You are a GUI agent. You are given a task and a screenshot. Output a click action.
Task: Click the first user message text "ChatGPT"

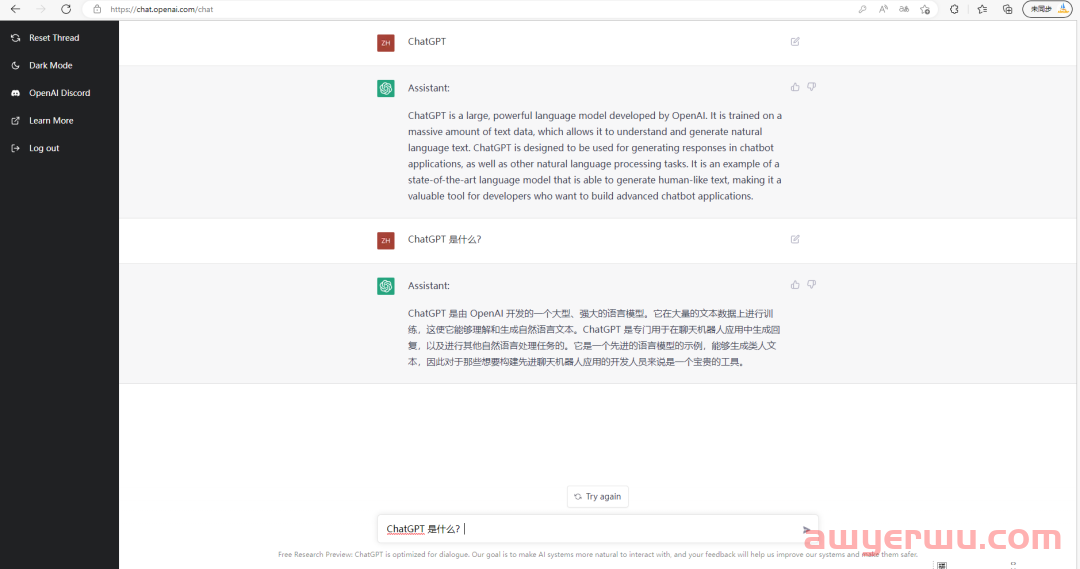[427, 41]
